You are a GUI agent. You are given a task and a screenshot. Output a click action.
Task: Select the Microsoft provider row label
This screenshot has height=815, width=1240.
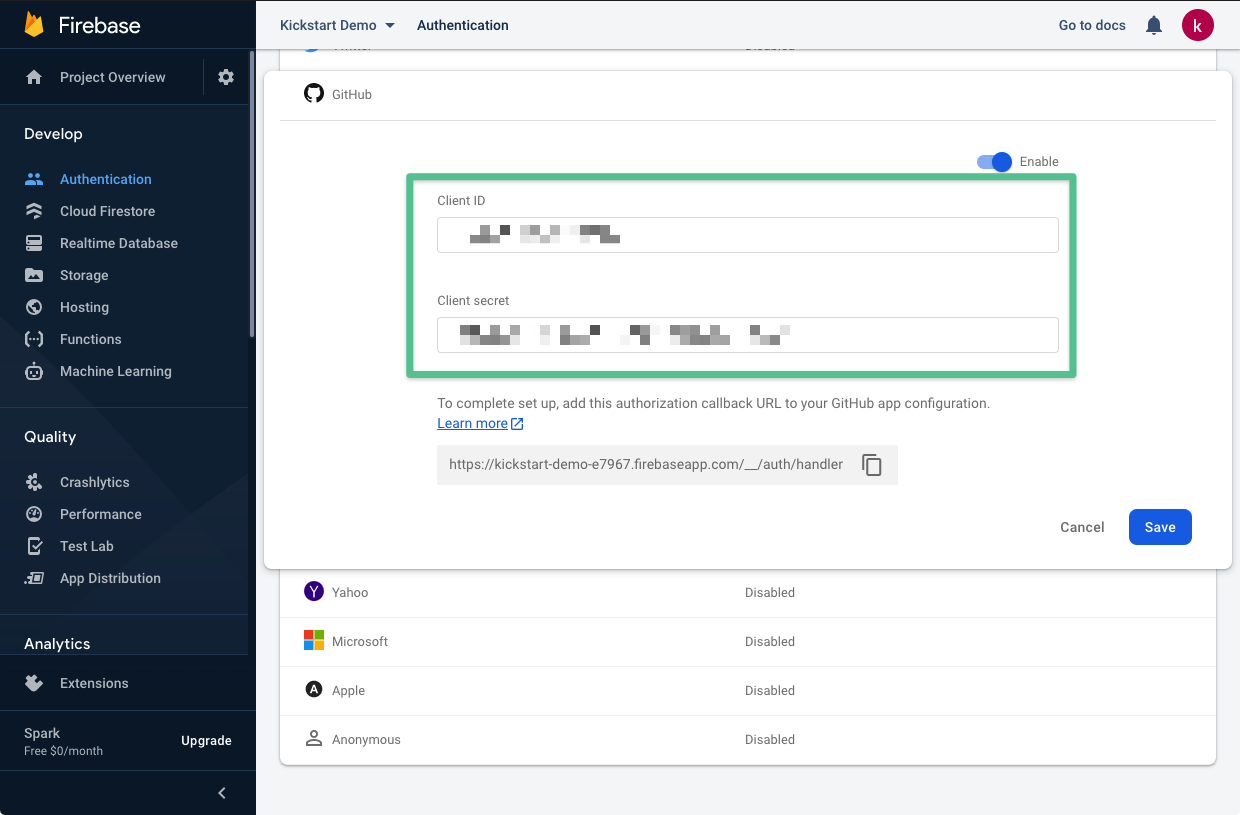click(360, 641)
